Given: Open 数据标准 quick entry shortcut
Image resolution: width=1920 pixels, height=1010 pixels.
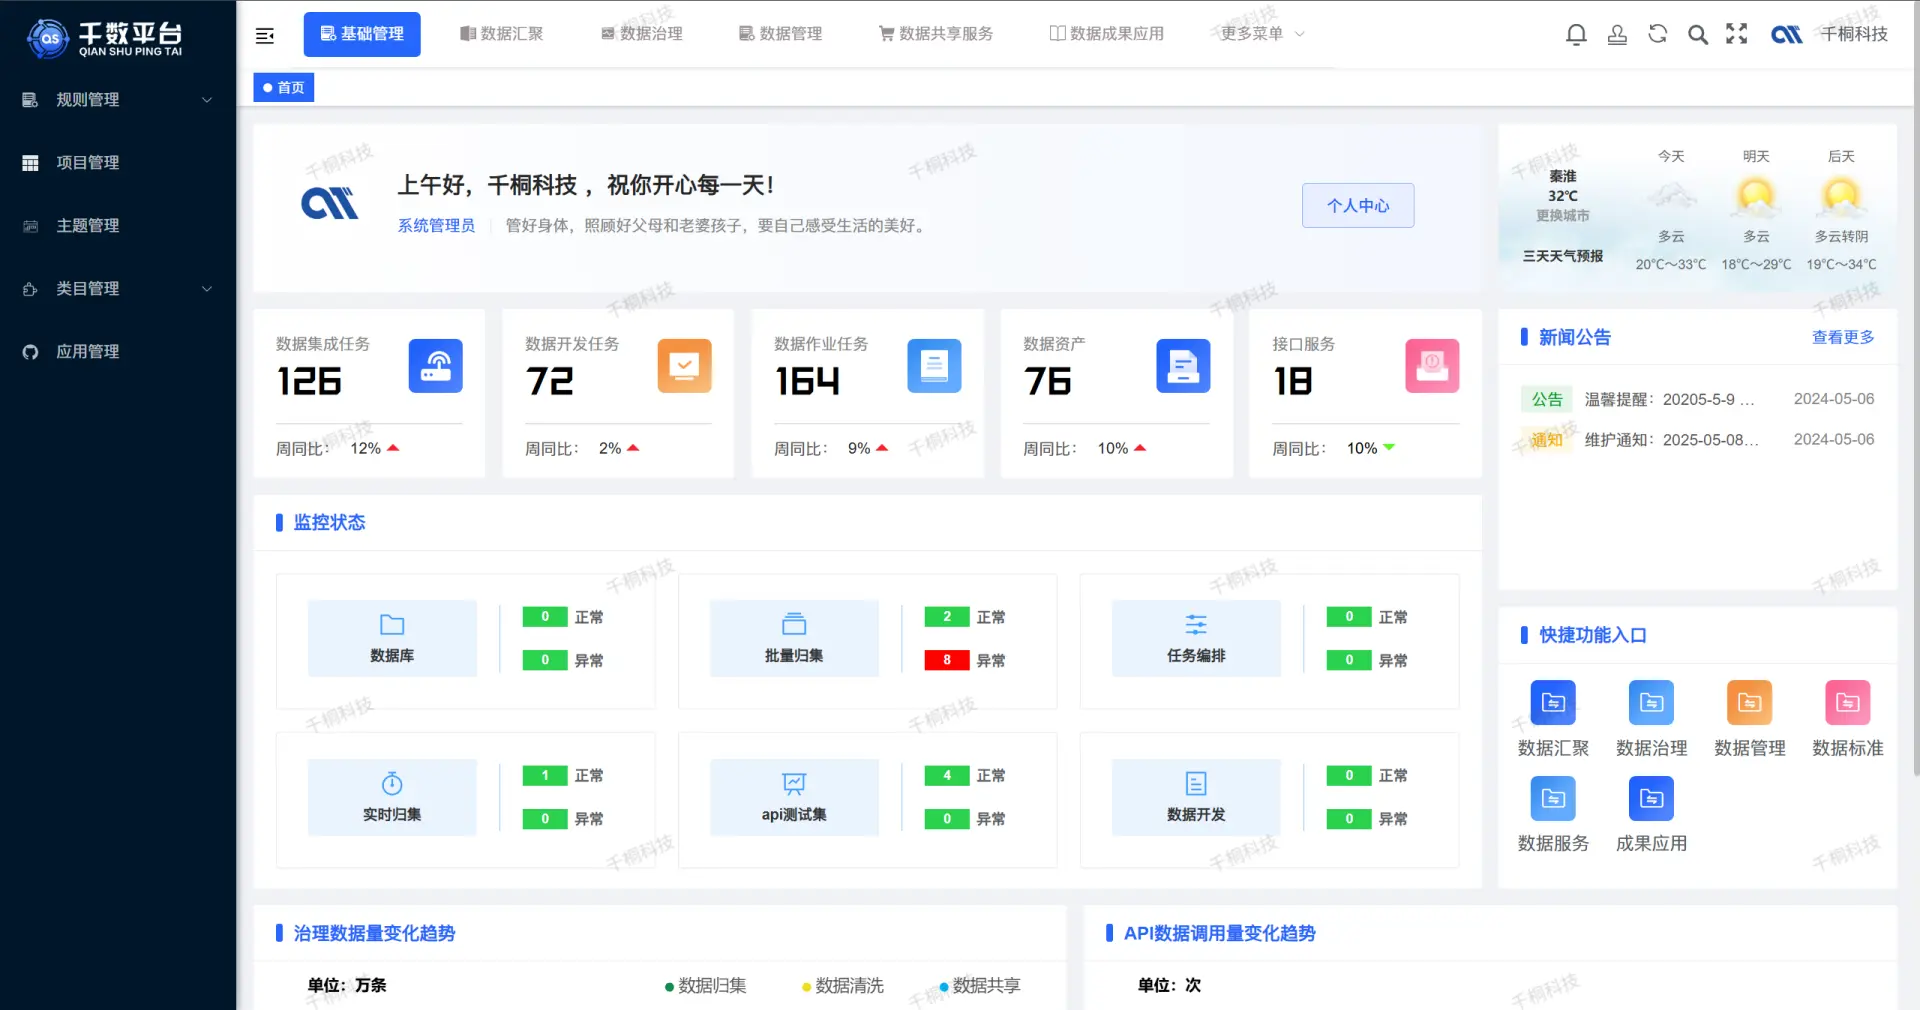Looking at the screenshot, I should click(1847, 719).
